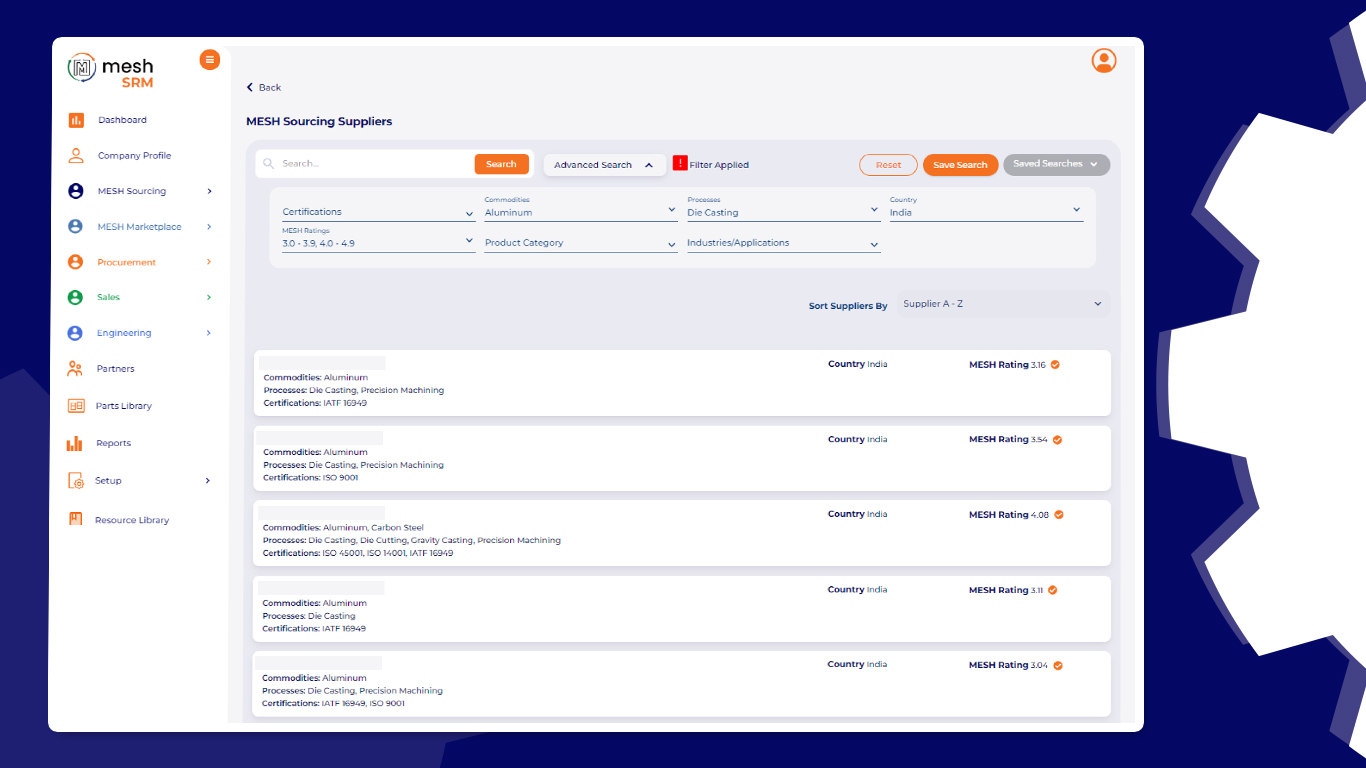Click the Partners people icon
The image size is (1366, 768).
[75, 369]
